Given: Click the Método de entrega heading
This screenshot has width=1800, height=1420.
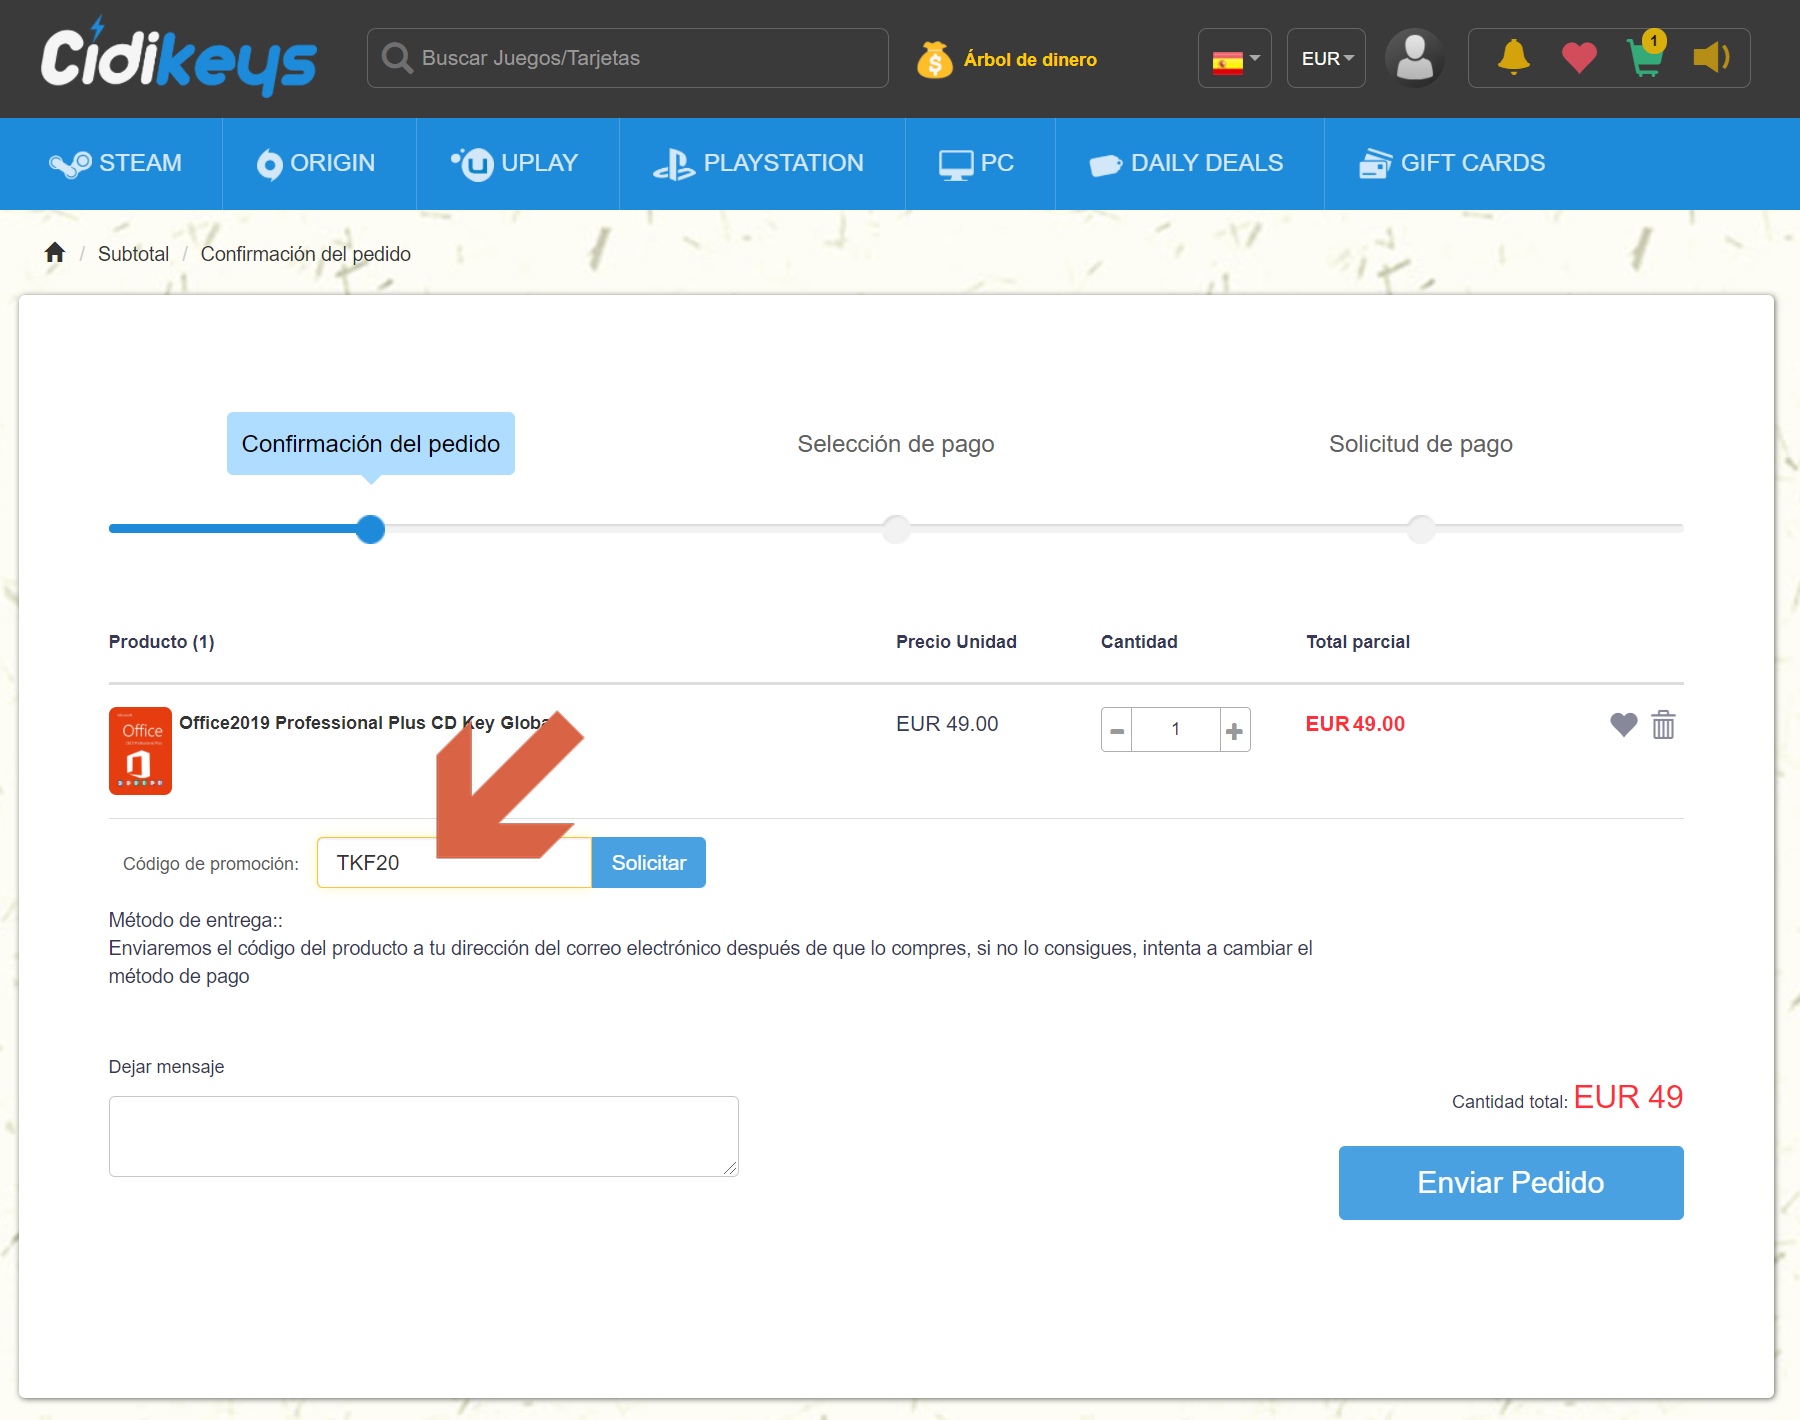Looking at the screenshot, I should point(196,920).
